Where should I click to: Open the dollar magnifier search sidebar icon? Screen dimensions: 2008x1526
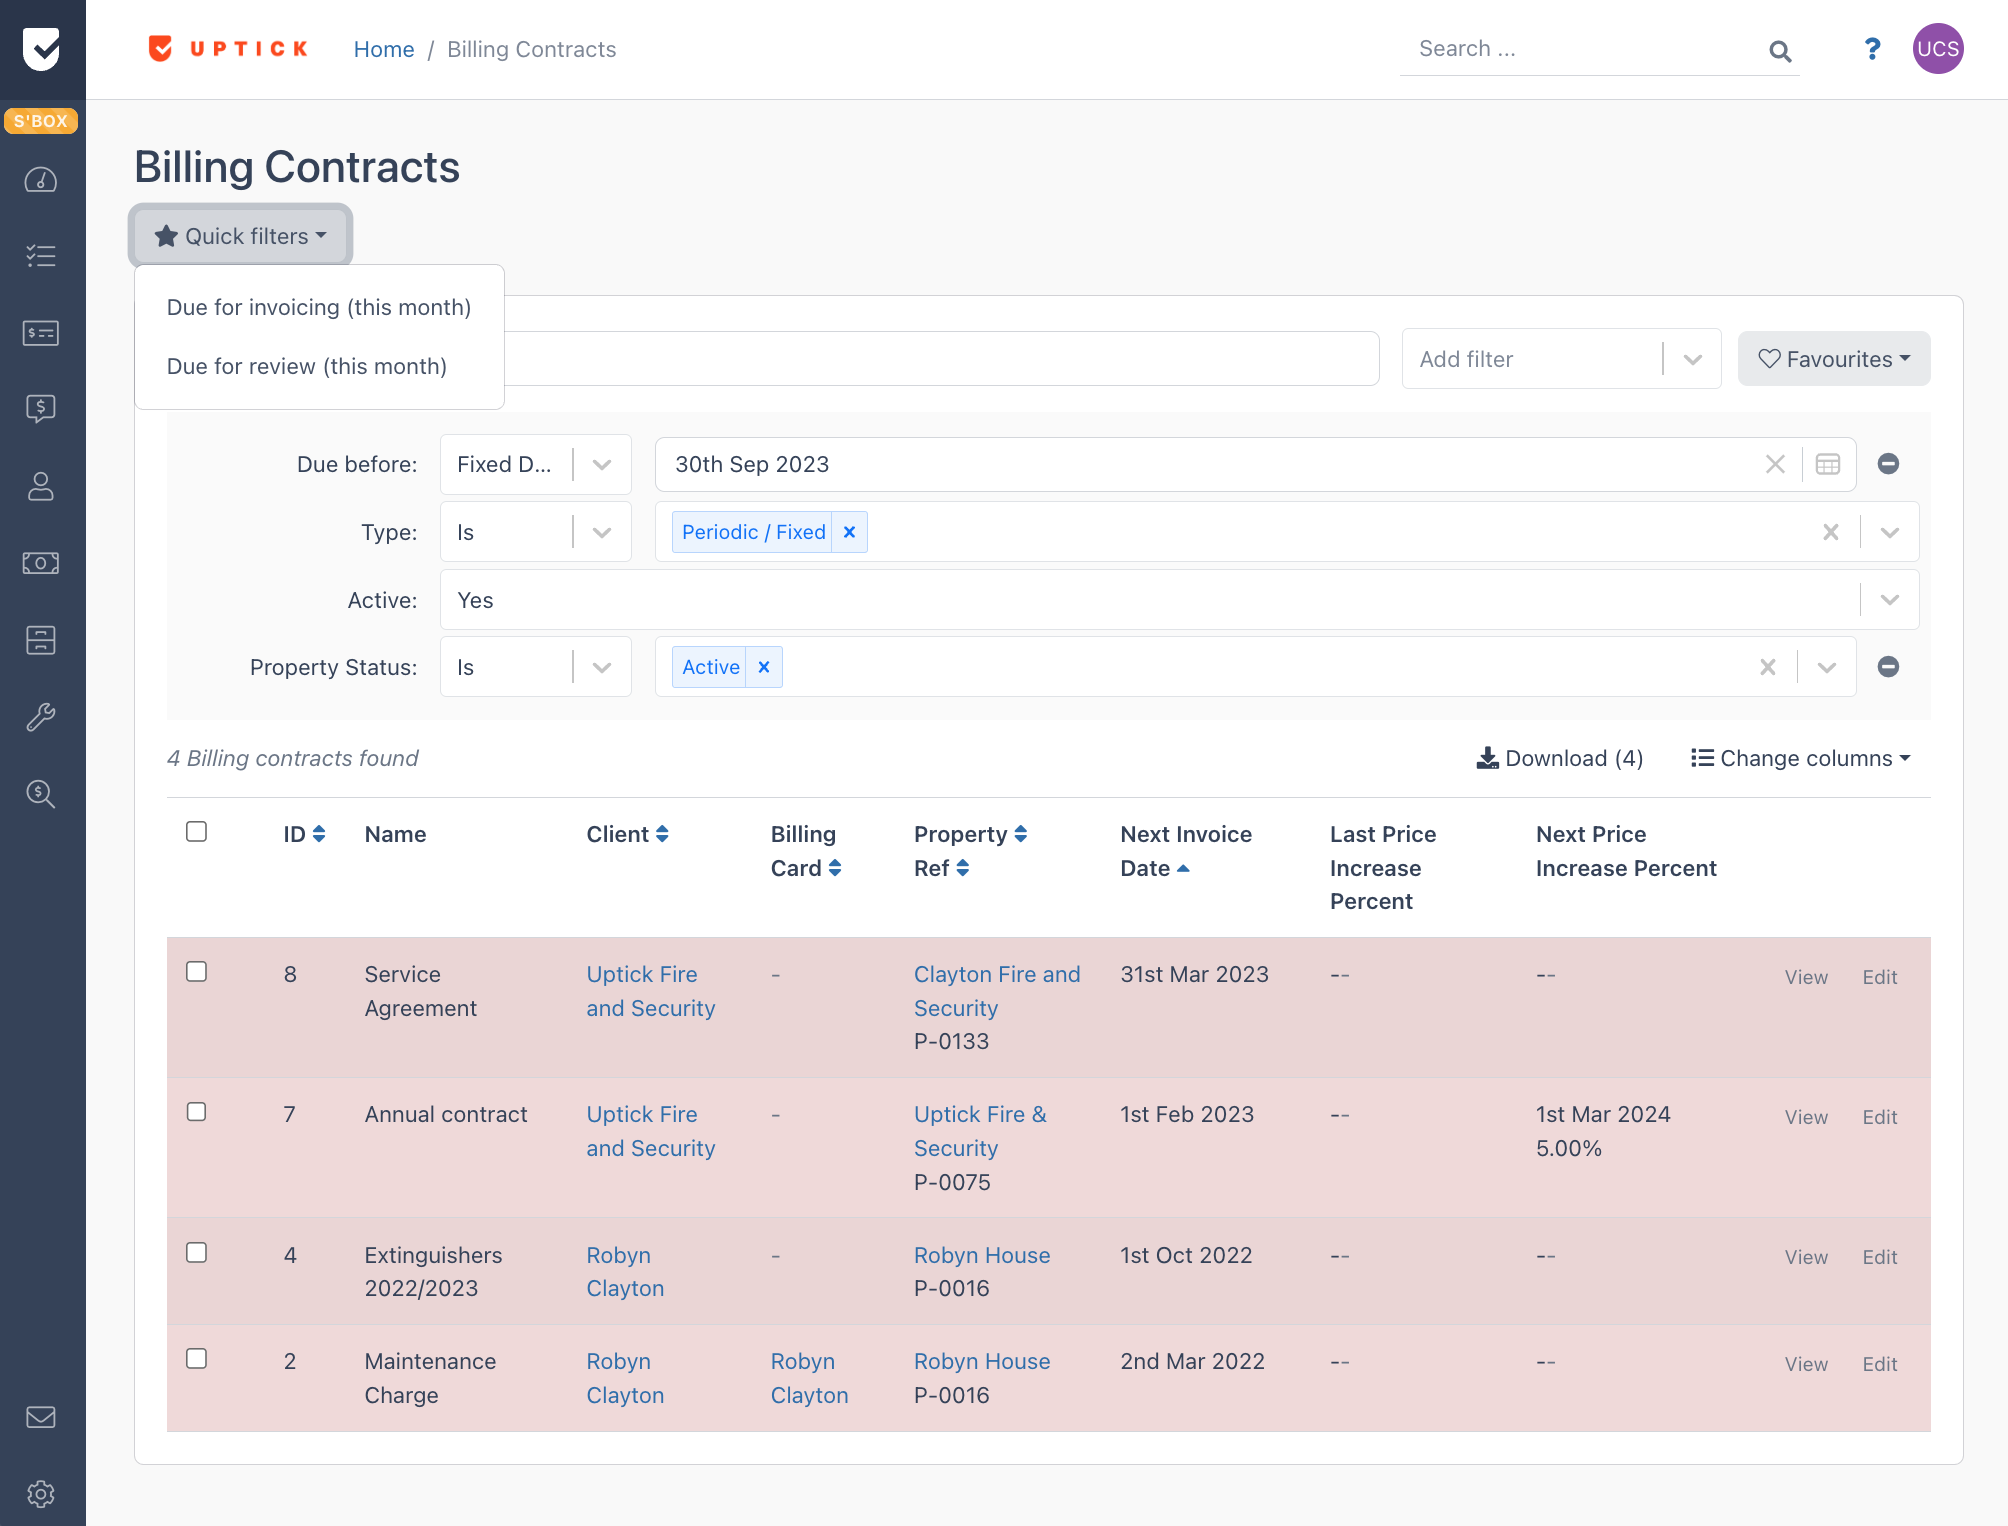click(x=41, y=793)
